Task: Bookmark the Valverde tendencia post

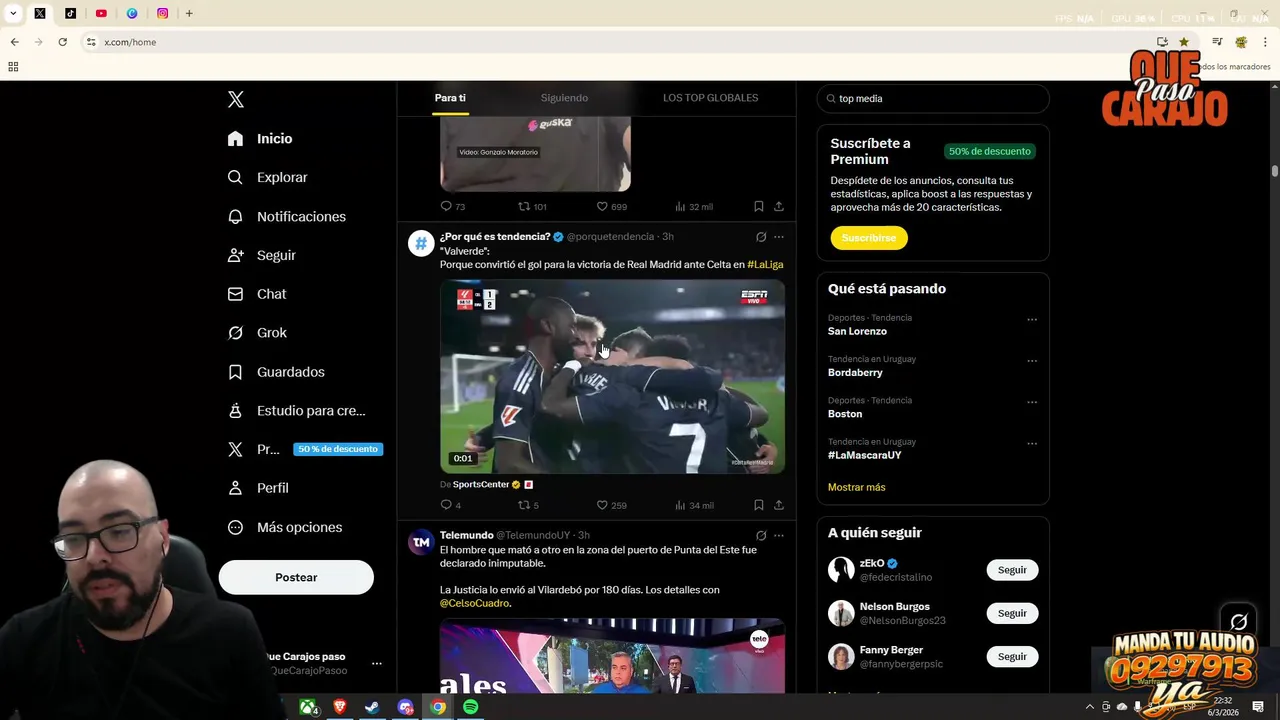Action: [759, 505]
